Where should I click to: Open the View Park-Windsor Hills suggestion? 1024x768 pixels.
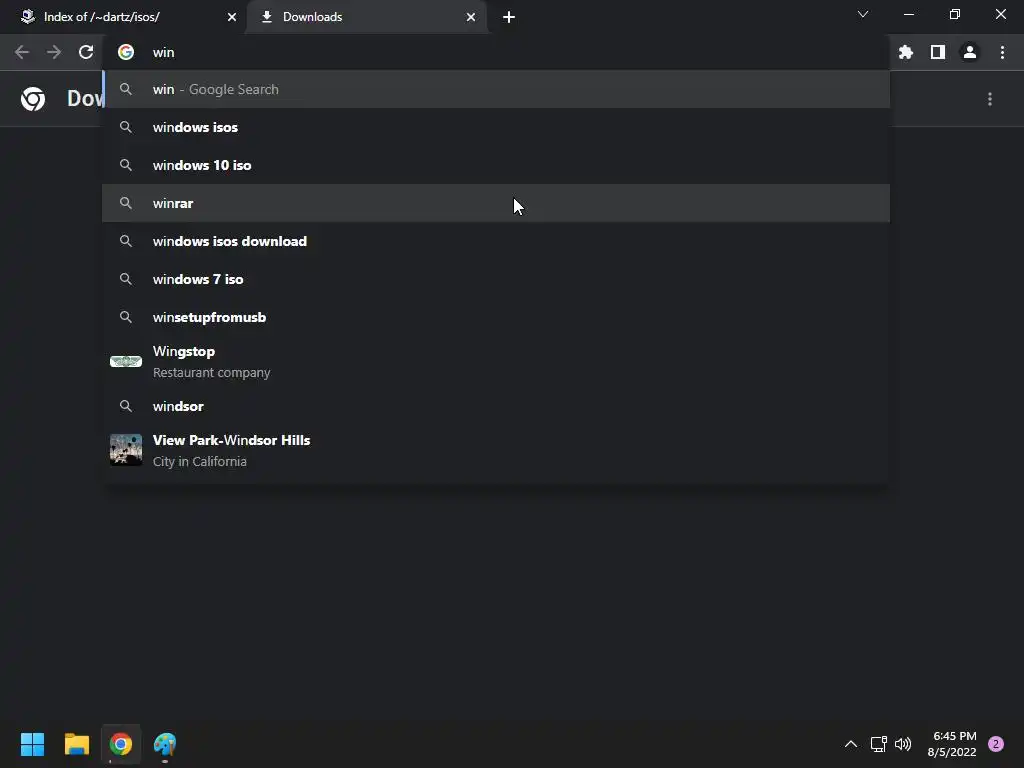496,451
